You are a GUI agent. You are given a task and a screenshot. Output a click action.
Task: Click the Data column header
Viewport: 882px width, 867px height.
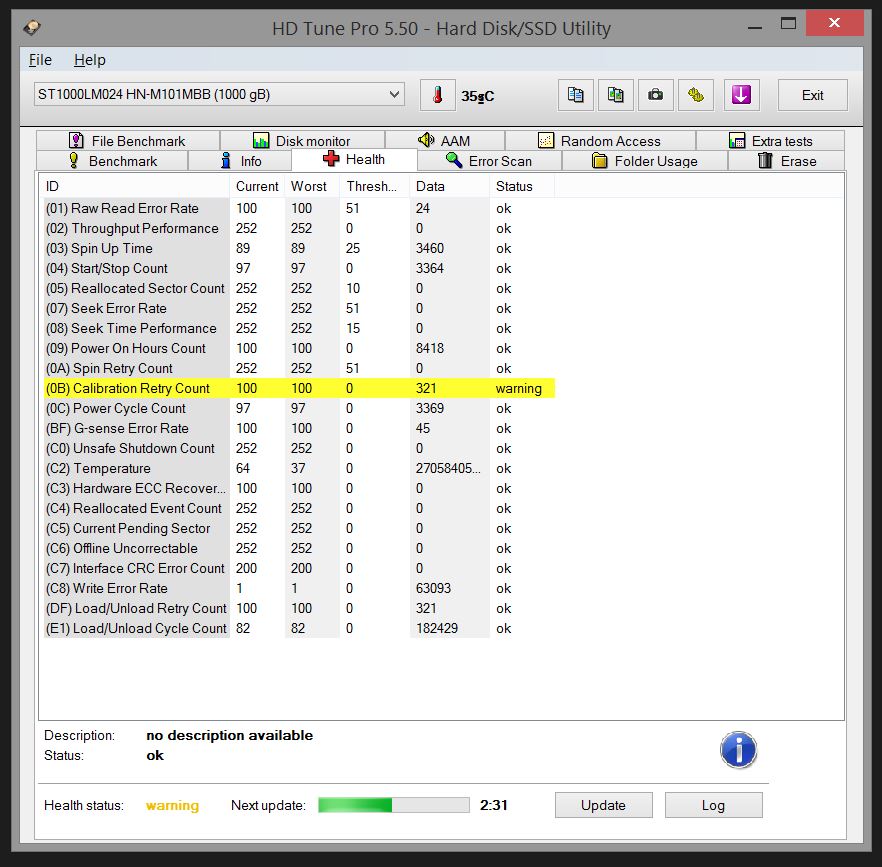pyautogui.click(x=449, y=186)
